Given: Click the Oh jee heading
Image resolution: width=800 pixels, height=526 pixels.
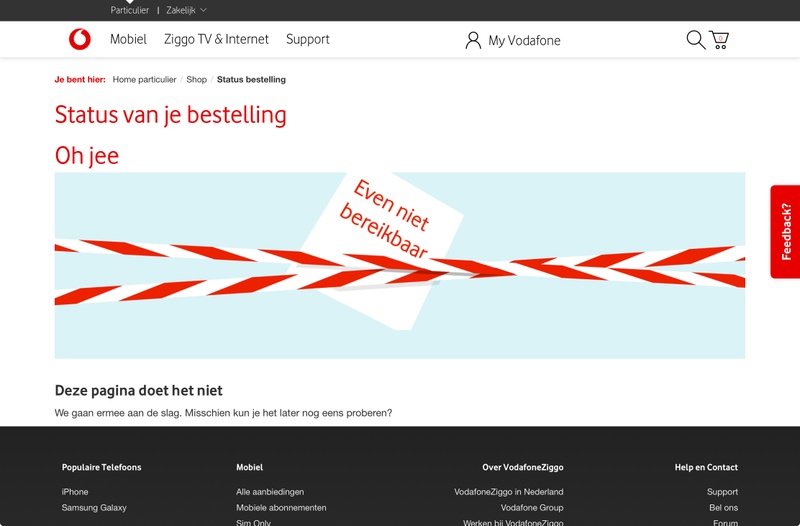Looking at the screenshot, I should point(87,156).
